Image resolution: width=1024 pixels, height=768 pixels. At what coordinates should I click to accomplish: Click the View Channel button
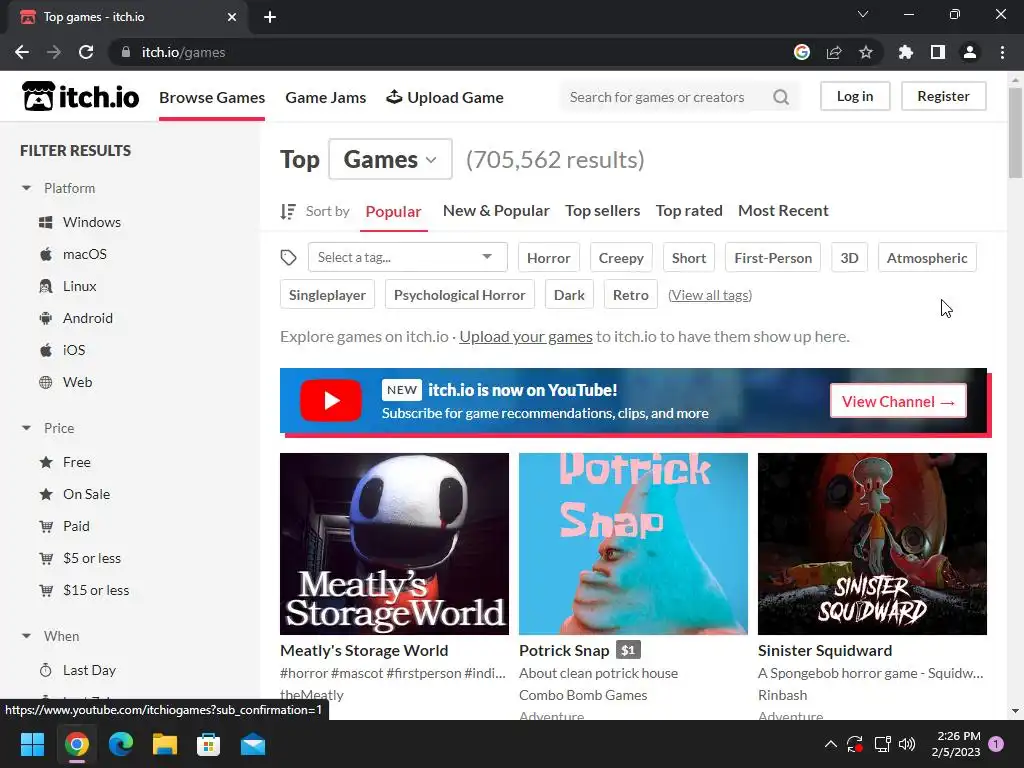click(x=898, y=402)
